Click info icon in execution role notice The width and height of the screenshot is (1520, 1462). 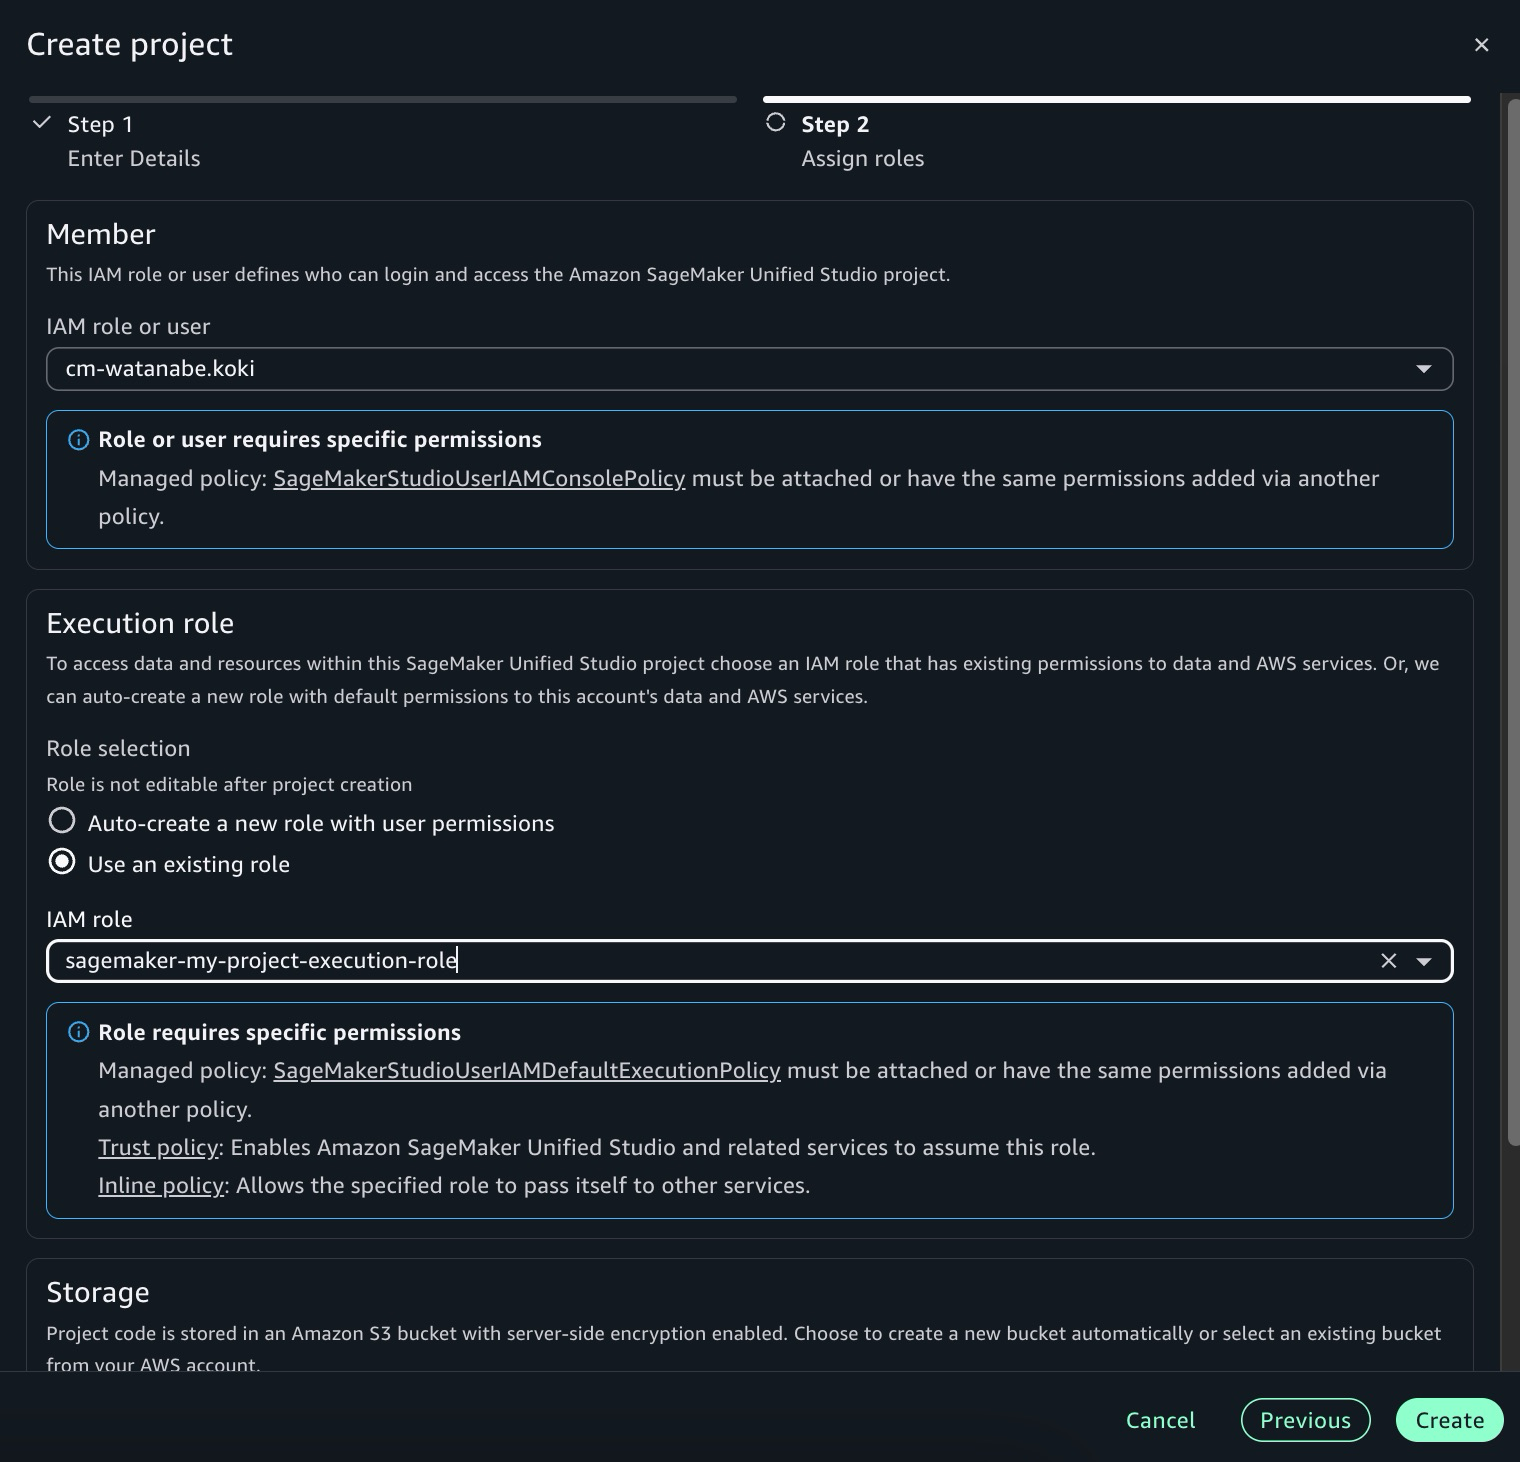pos(78,1032)
